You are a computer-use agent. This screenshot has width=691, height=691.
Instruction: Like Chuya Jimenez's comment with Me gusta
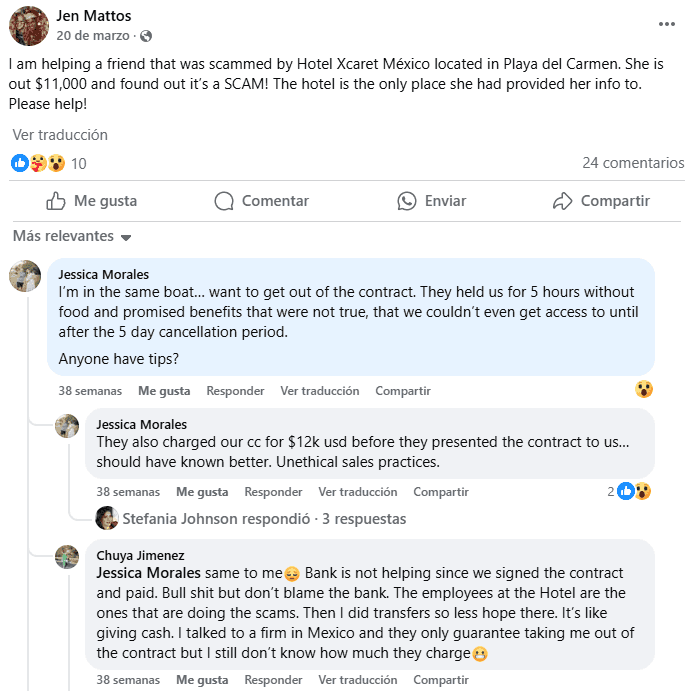pyautogui.click(x=202, y=680)
